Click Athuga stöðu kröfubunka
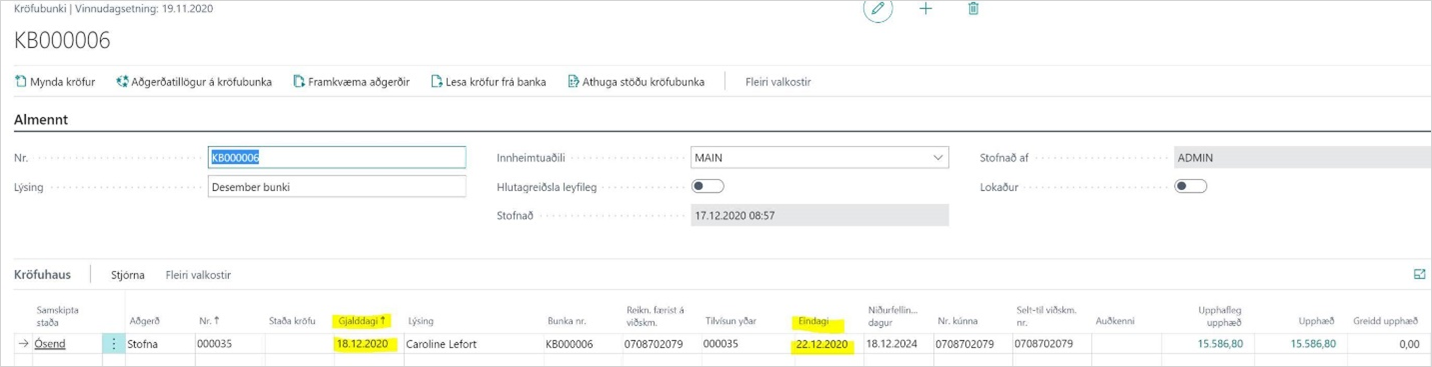Viewport: 1432px width, 367px height. click(x=636, y=82)
